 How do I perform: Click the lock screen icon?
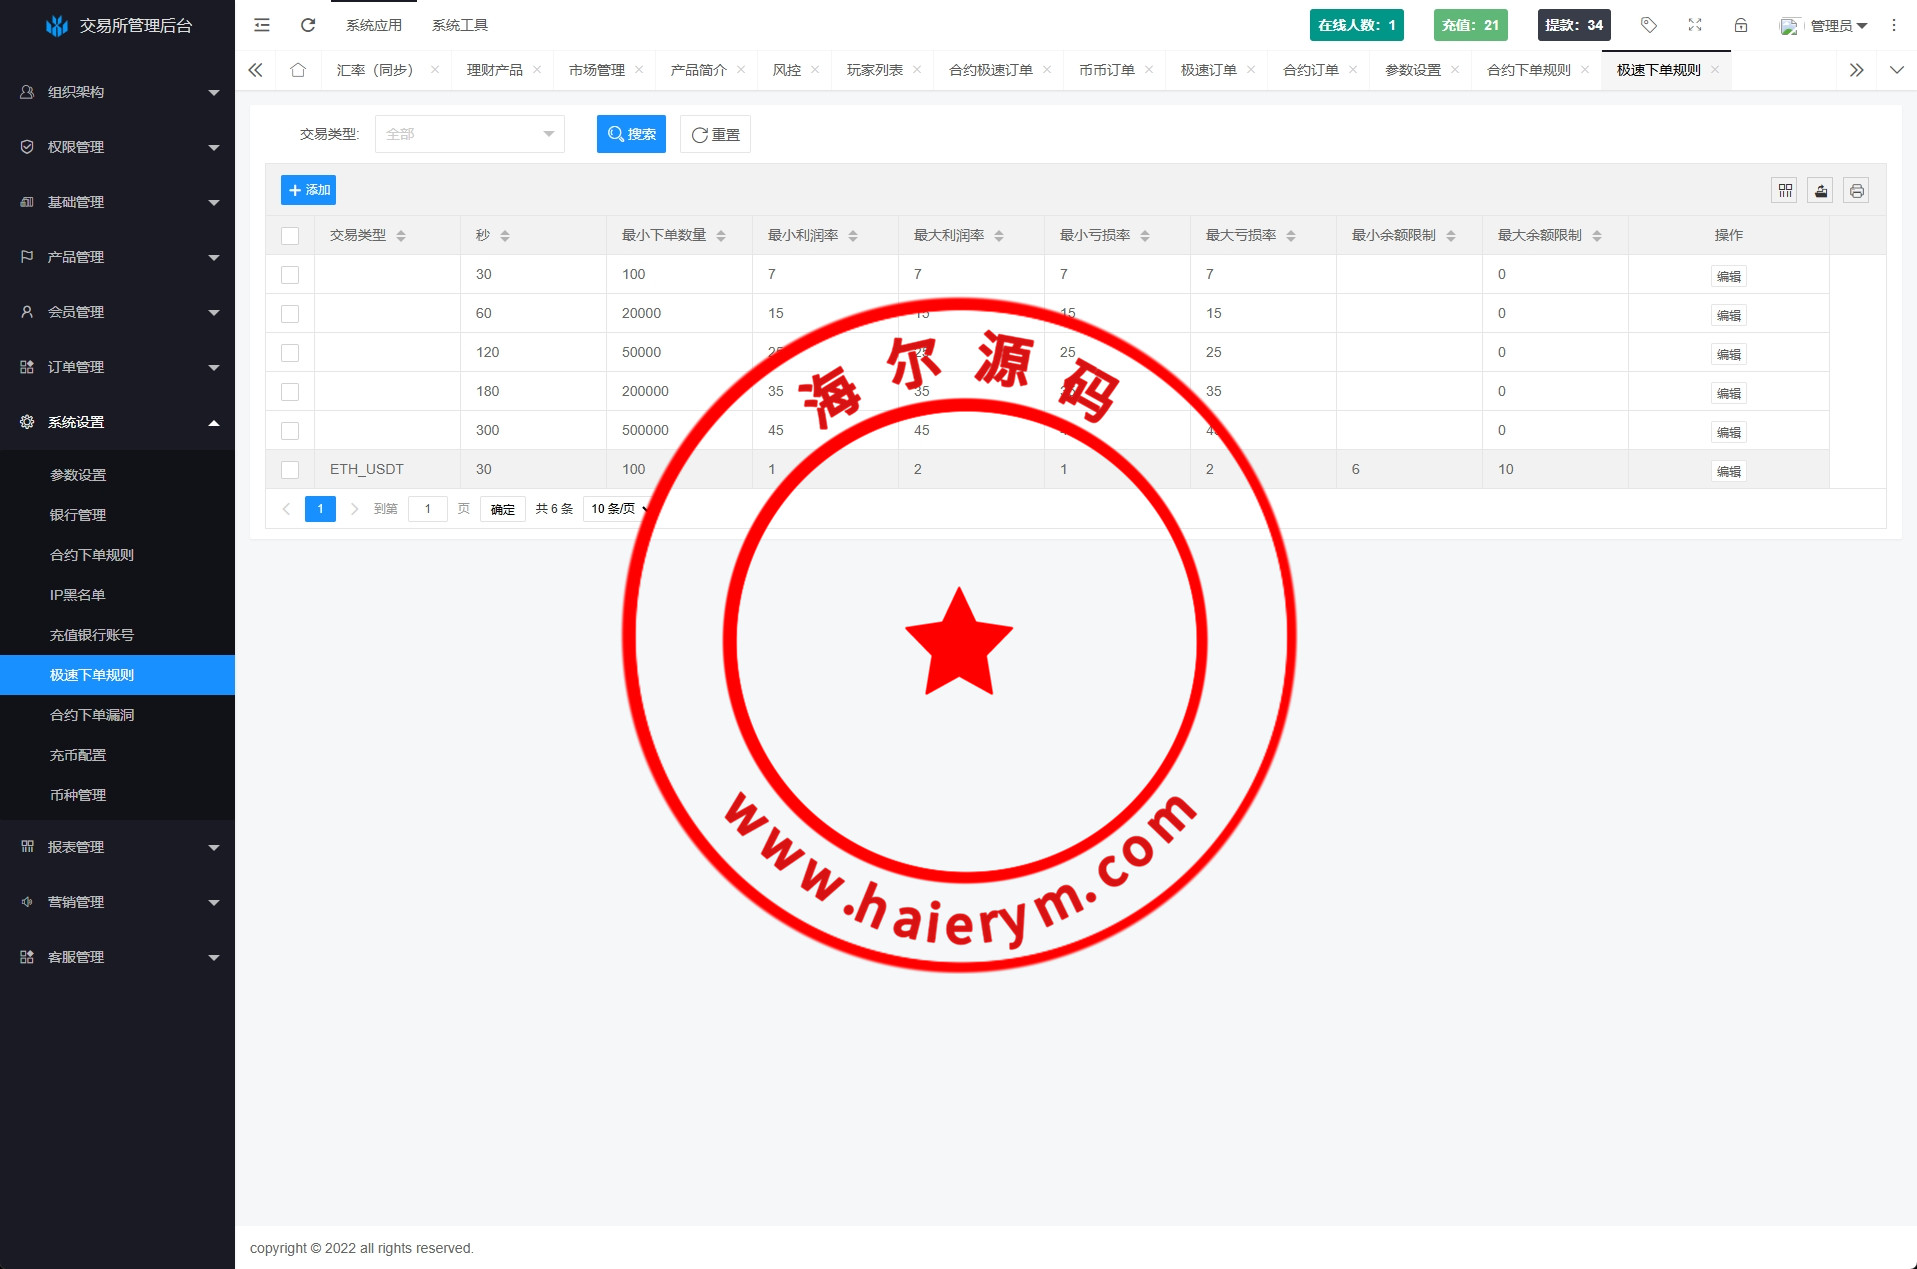click(1741, 25)
